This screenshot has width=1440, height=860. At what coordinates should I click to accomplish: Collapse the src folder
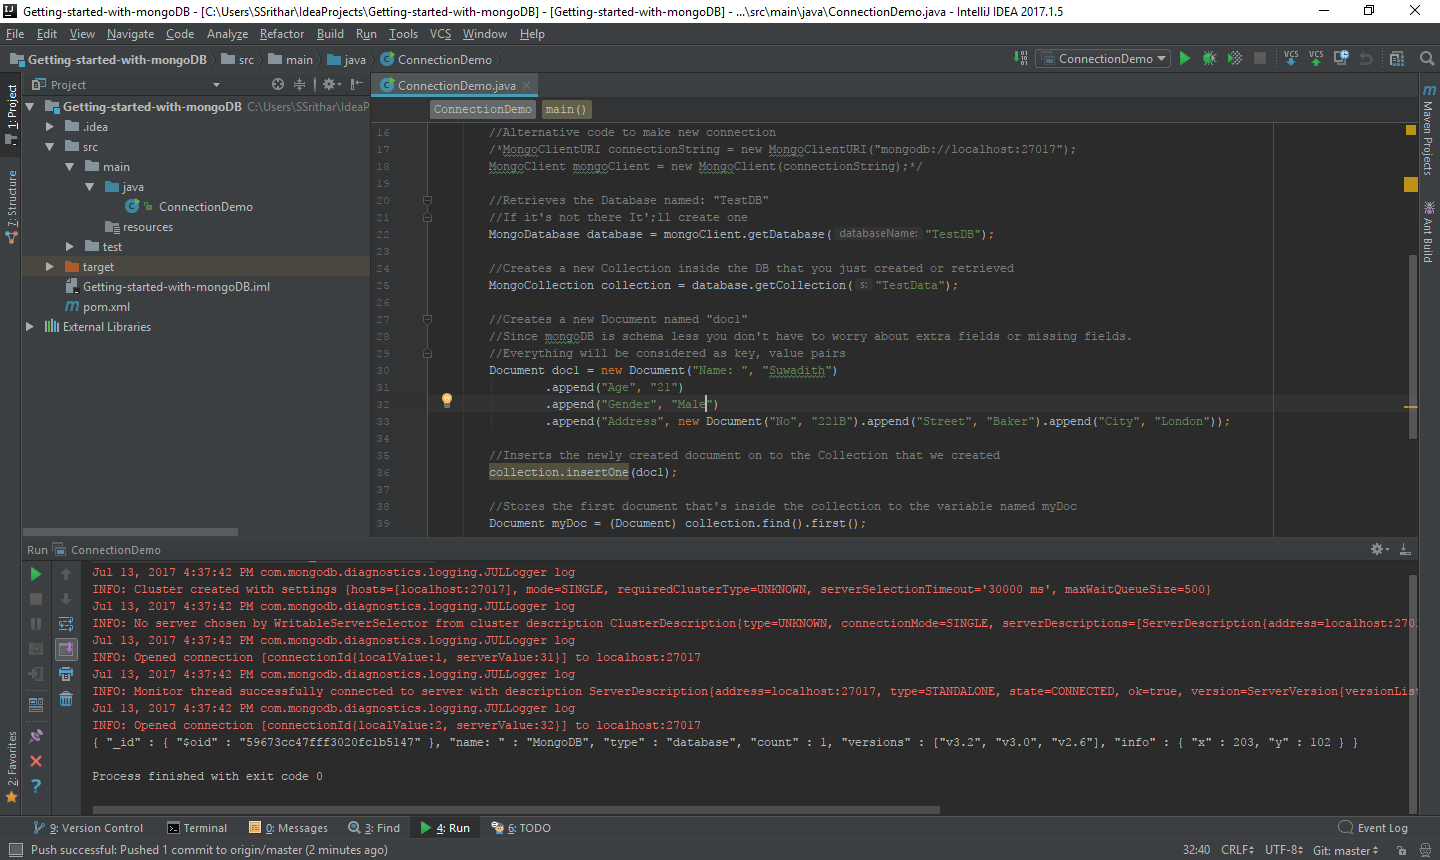click(50, 147)
